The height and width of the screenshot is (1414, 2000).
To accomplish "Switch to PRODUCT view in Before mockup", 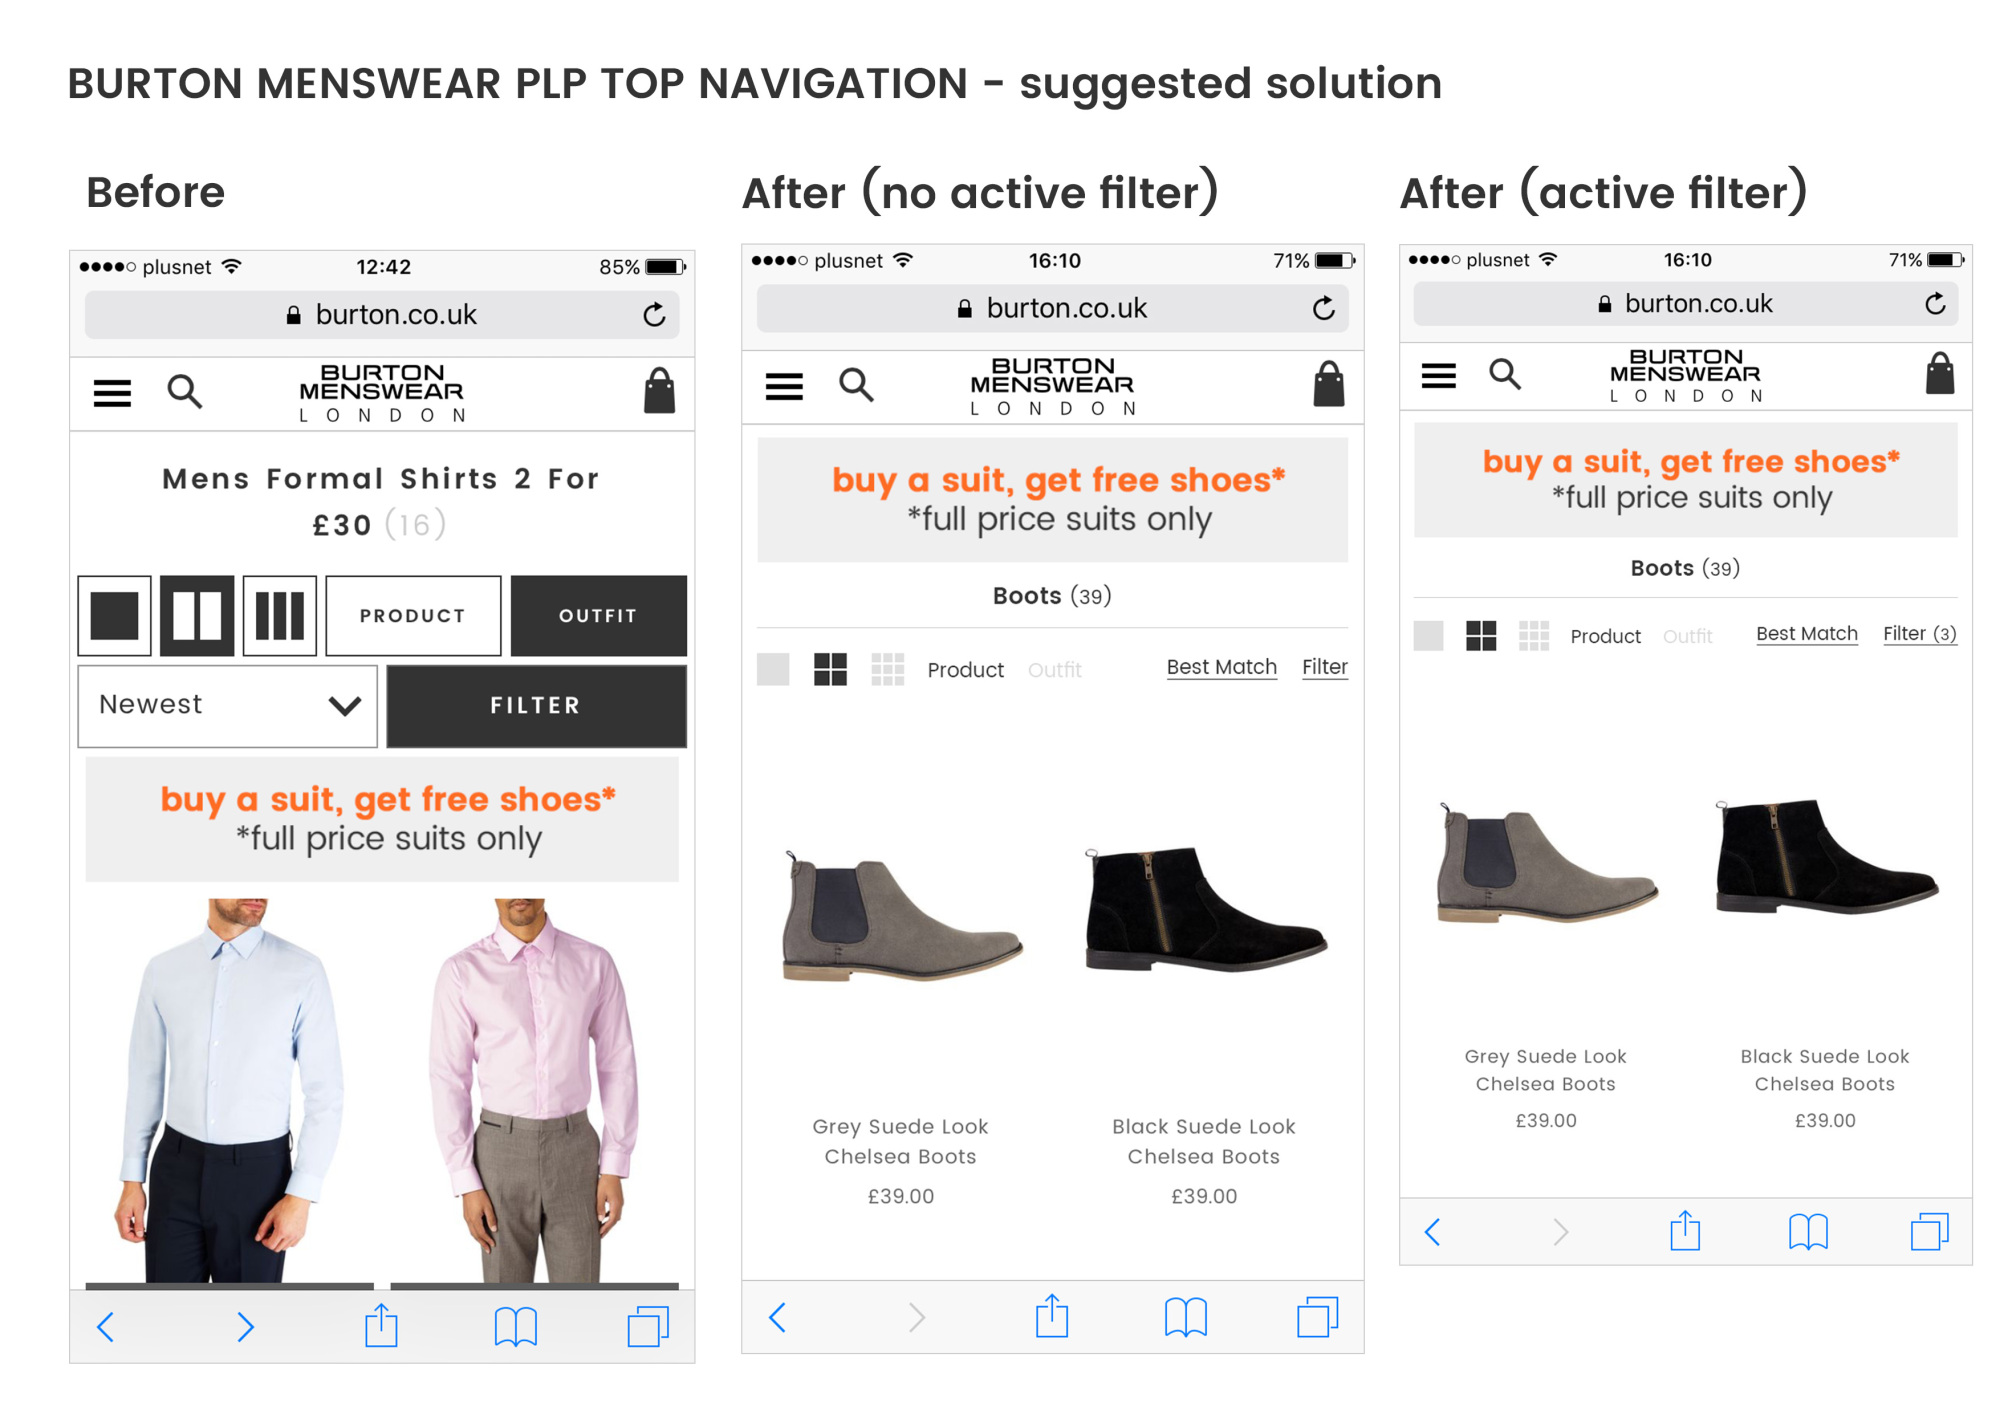I will [x=413, y=615].
